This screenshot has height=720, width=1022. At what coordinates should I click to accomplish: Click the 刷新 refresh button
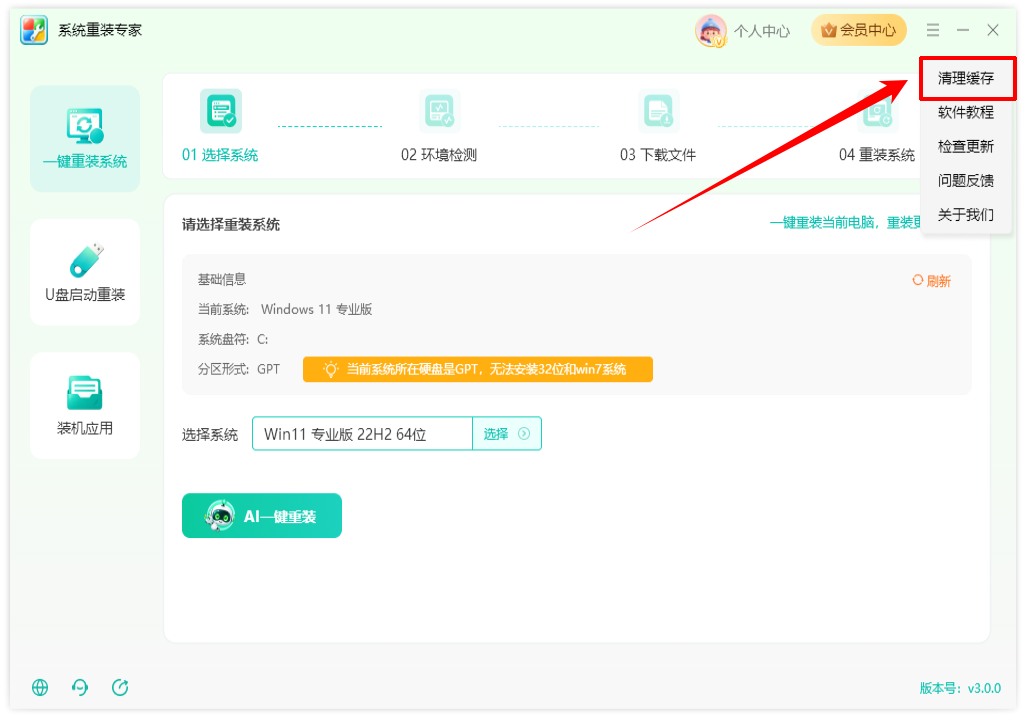coord(931,281)
